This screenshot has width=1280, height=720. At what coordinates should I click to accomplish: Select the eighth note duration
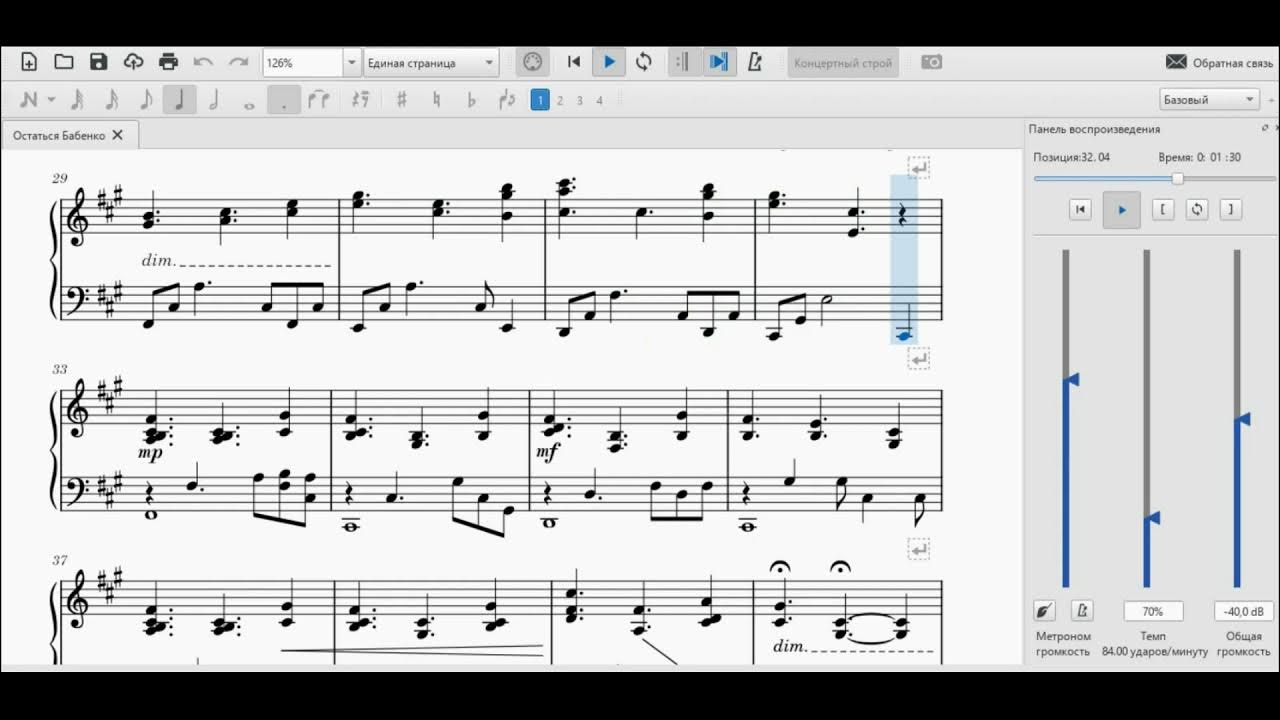pos(146,99)
